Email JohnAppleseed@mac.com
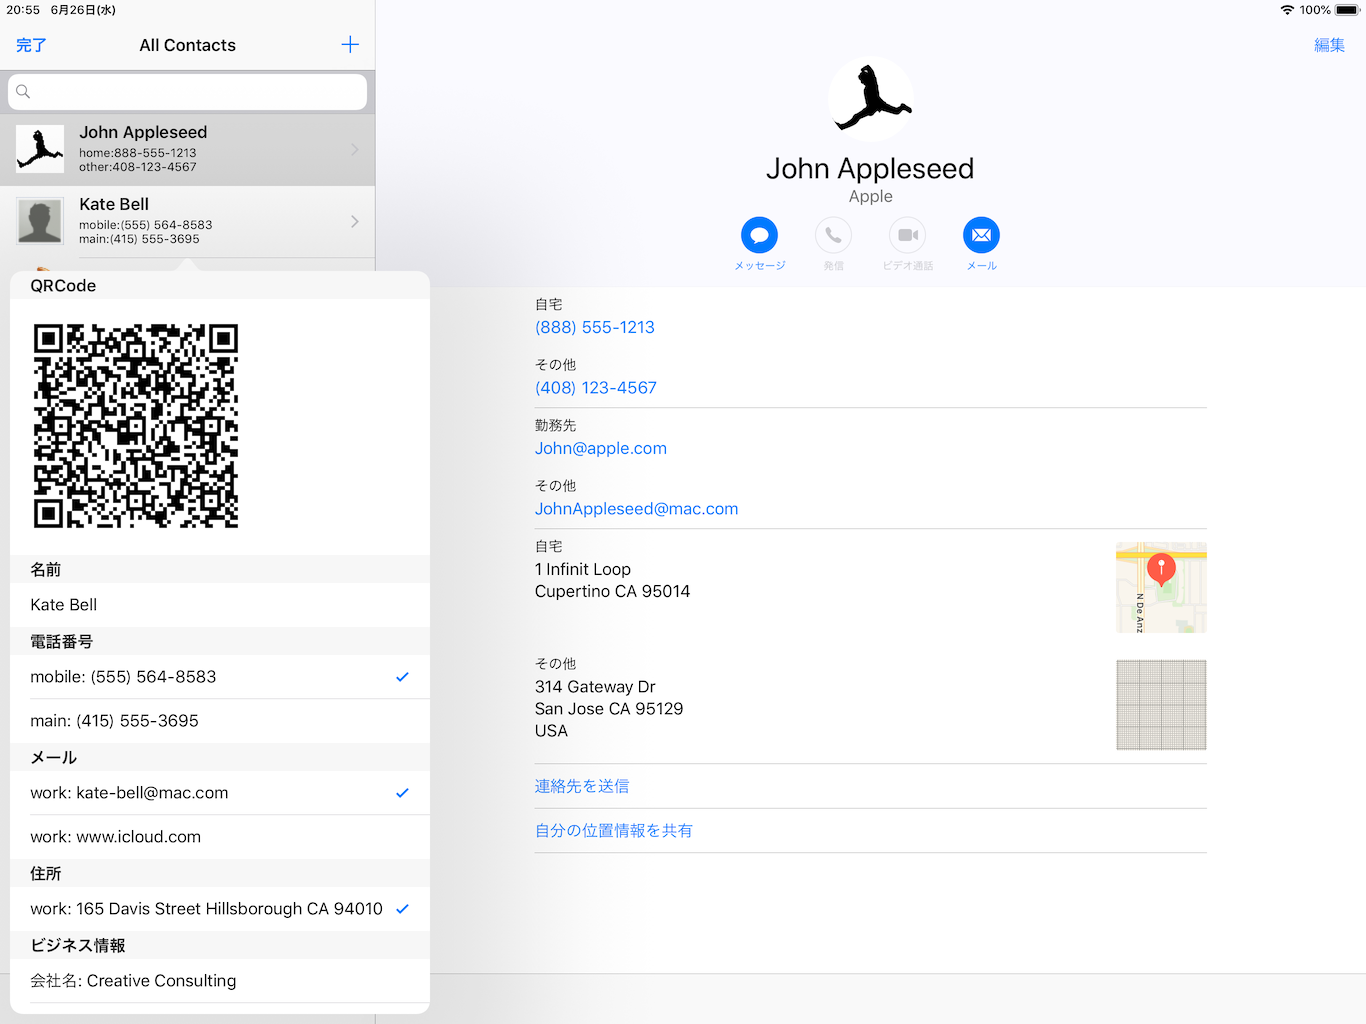Image resolution: width=1366 pixels, height=1024 pixels. pyautogui.click(x=637, y=509)
